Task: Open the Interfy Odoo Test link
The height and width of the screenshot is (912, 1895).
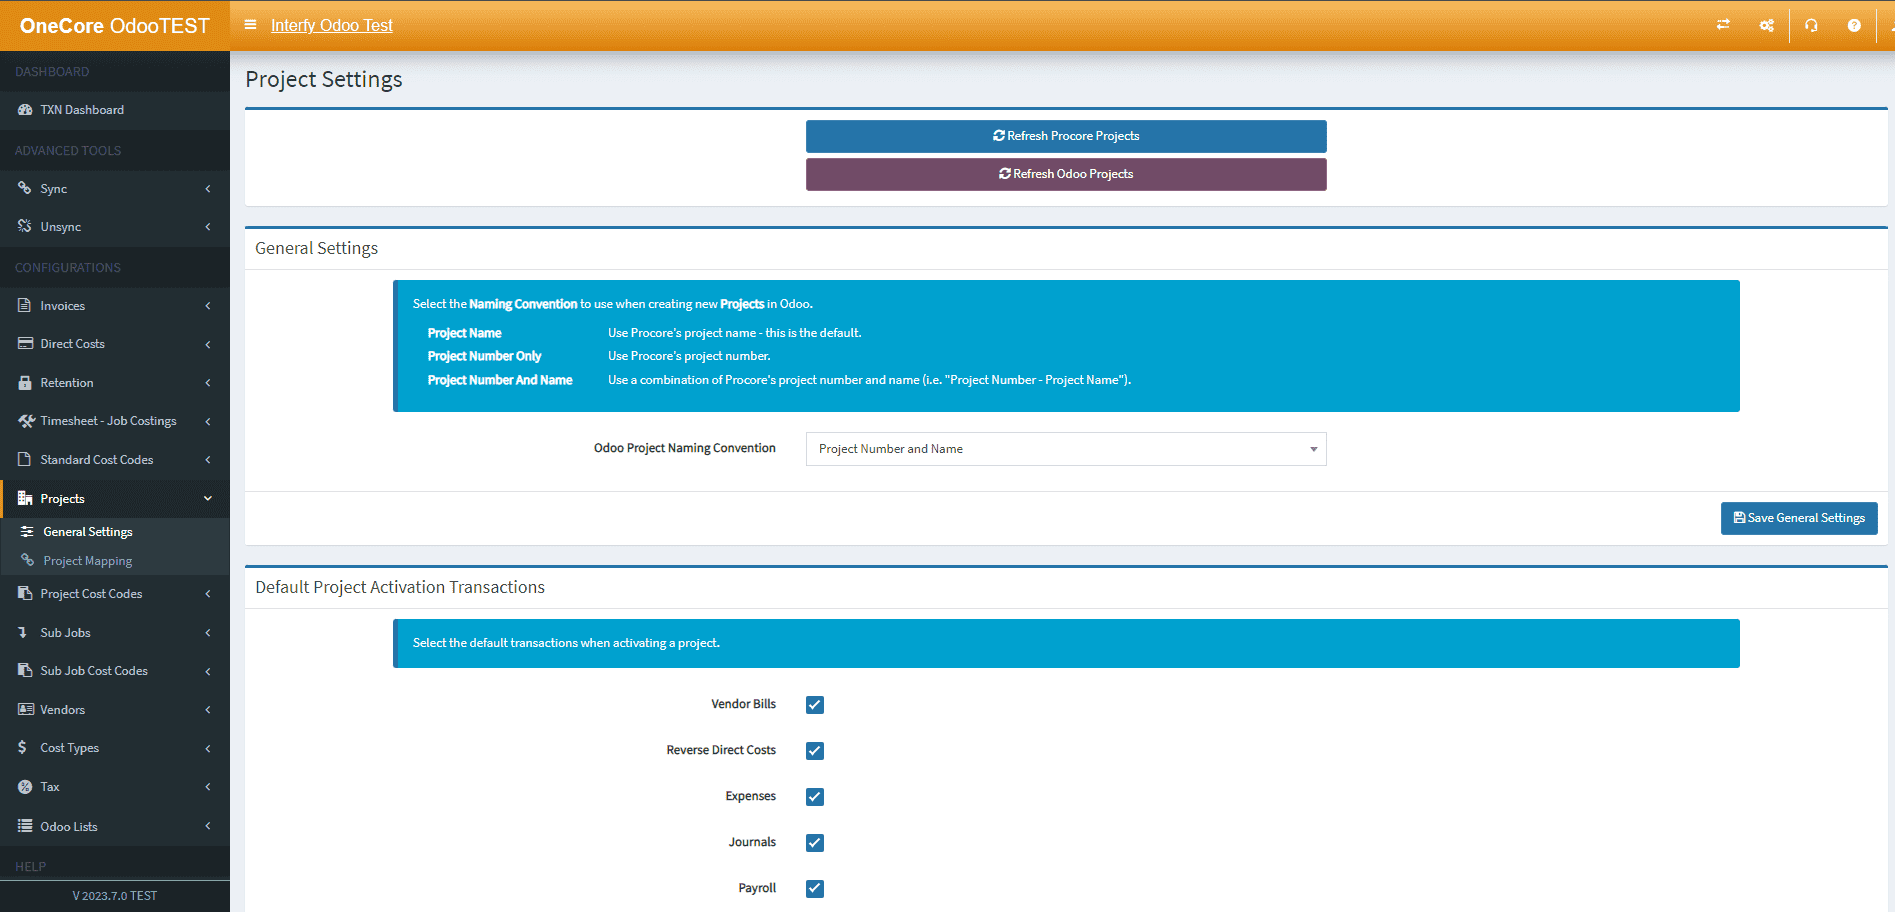Action: point(331,25)
